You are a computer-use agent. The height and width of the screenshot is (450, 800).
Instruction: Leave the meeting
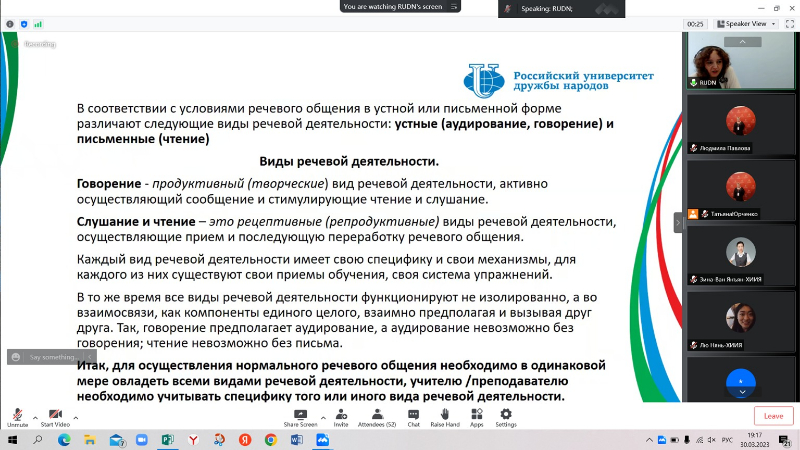[773, 416]
